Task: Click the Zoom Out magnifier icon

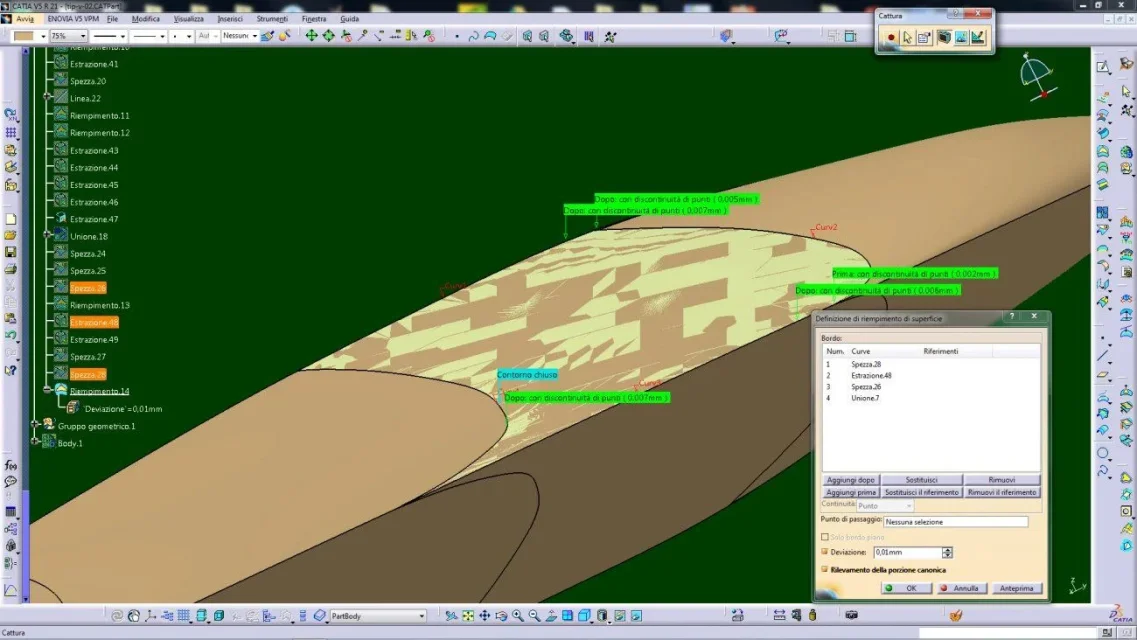Action: point(535,616)
